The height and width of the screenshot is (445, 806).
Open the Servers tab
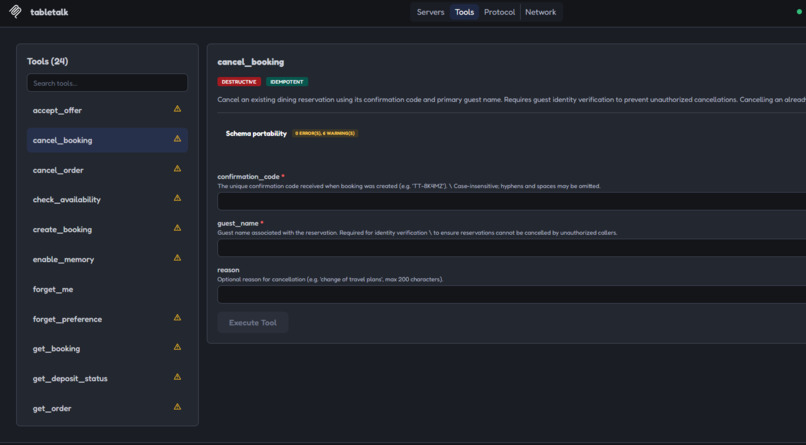click(x=430, y=12)
